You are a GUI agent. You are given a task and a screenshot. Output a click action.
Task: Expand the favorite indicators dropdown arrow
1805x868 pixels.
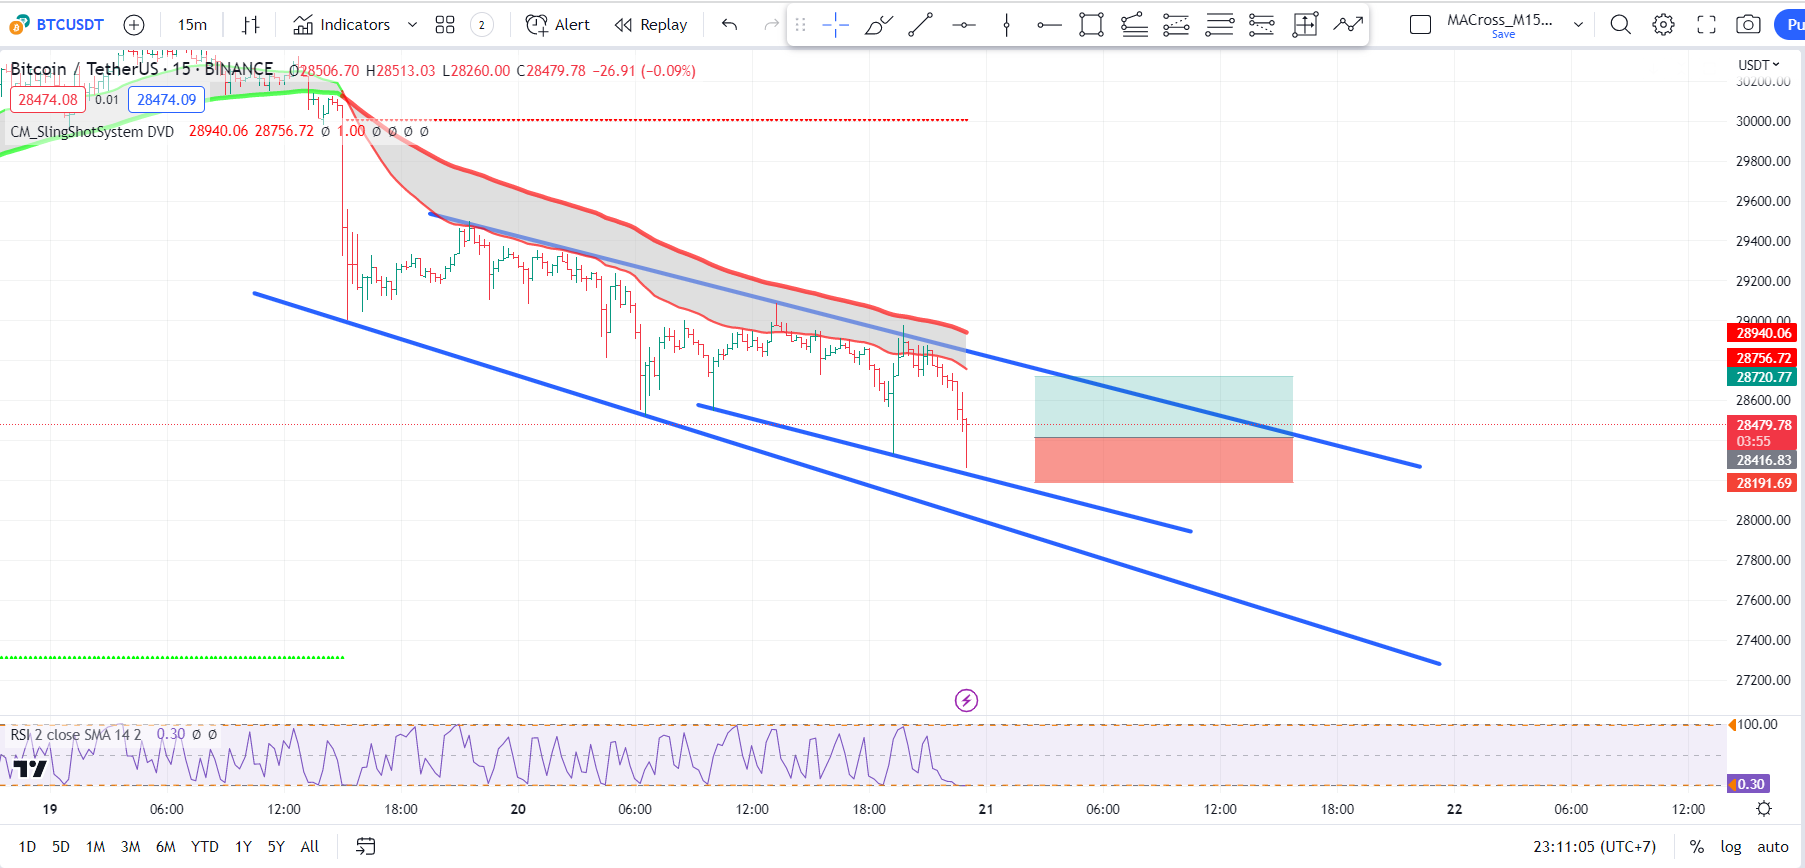click(412, 25)
